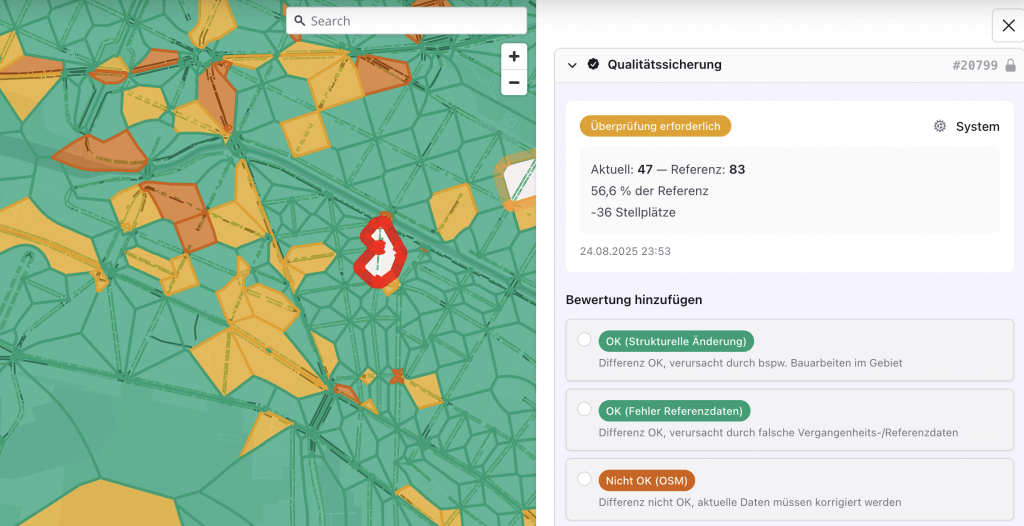
Task: Select the red outlined area on the map
Action: (381, 250)
